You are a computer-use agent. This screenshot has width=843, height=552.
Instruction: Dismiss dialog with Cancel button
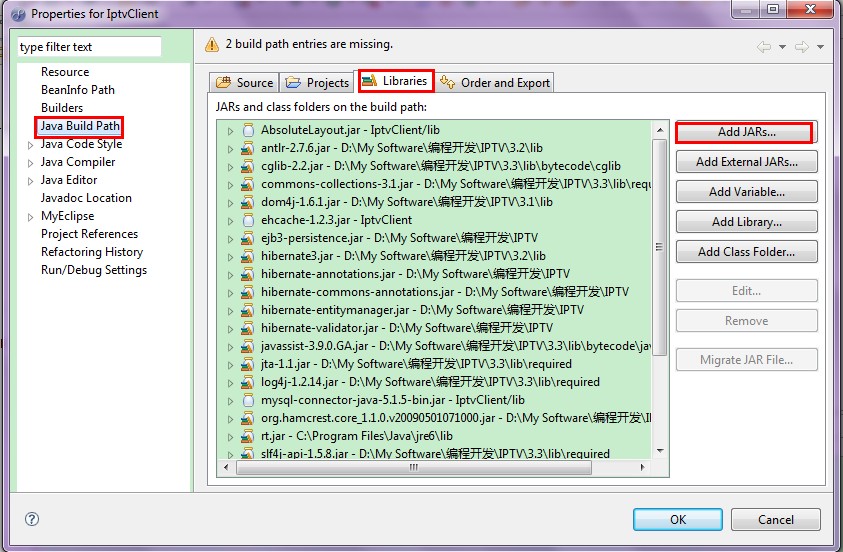click(775, 519)
